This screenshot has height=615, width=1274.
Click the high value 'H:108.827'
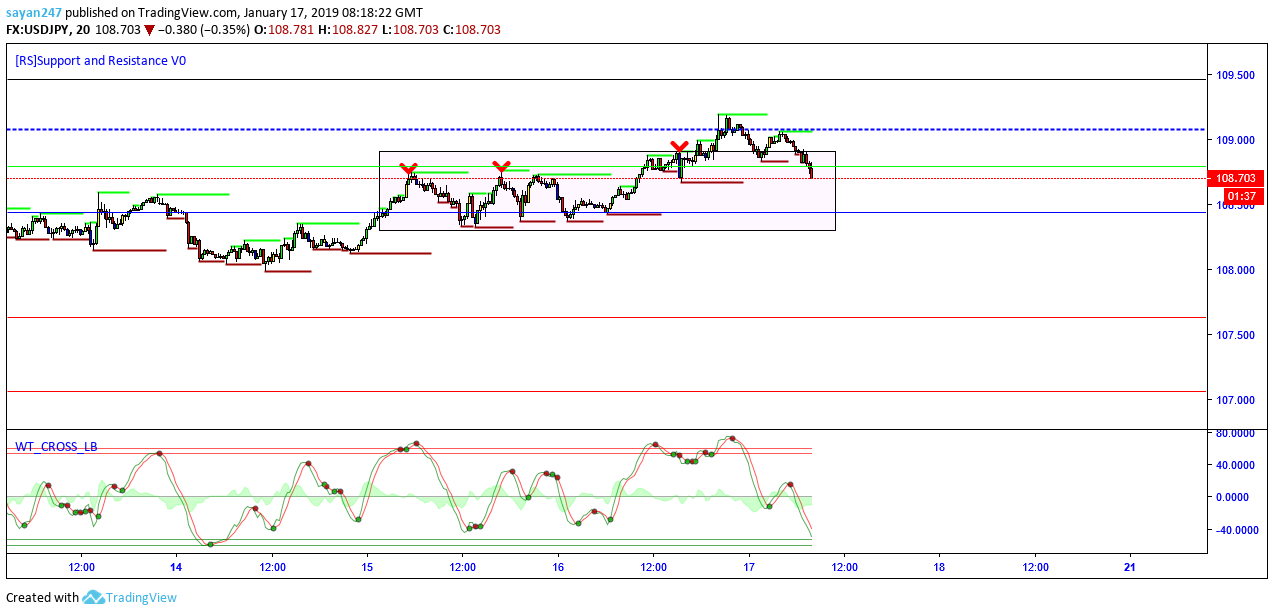[346, 30]
